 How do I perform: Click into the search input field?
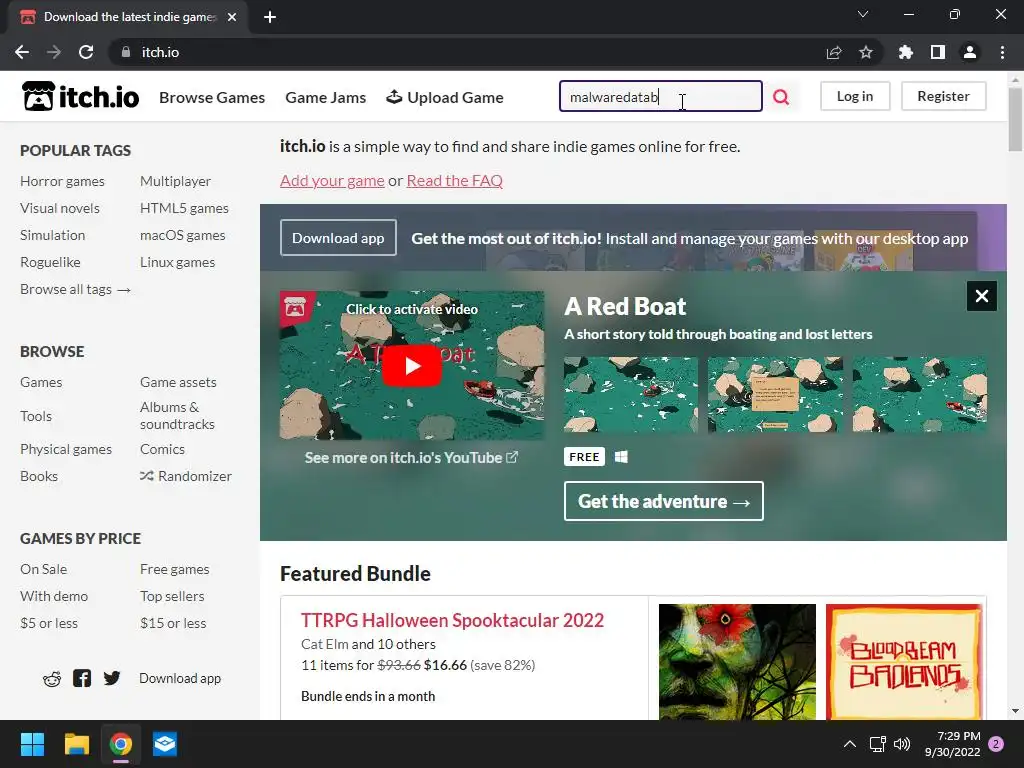point(661,97)
